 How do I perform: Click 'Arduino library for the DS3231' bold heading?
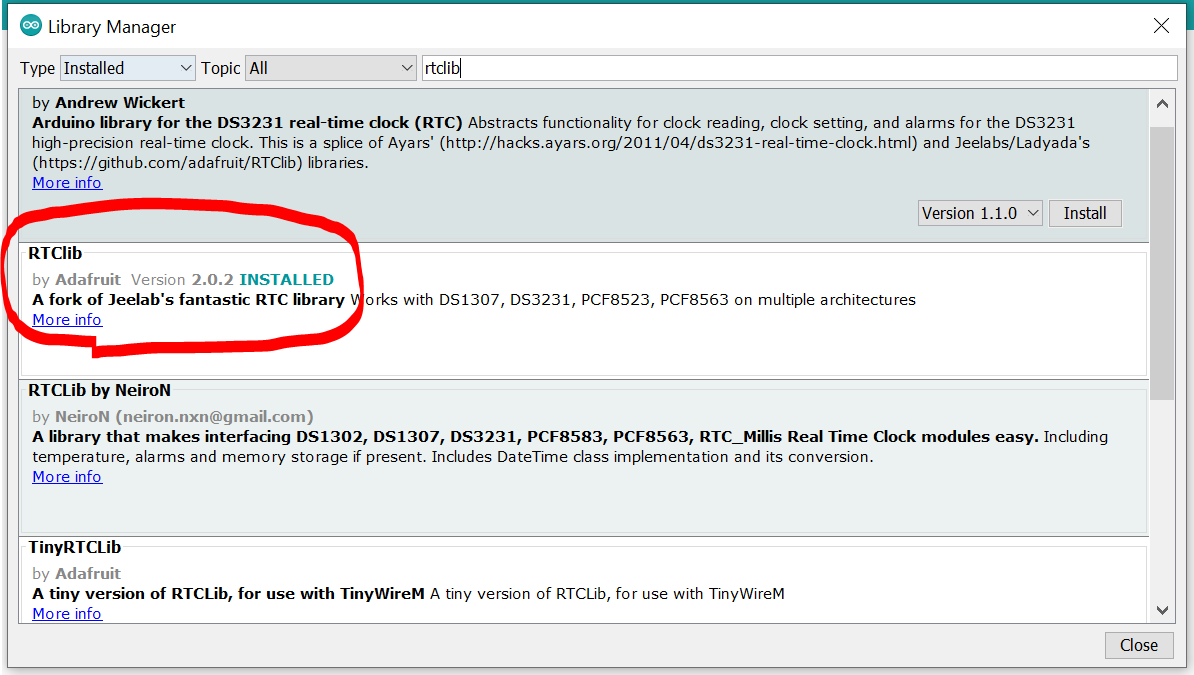coord(247,123)
